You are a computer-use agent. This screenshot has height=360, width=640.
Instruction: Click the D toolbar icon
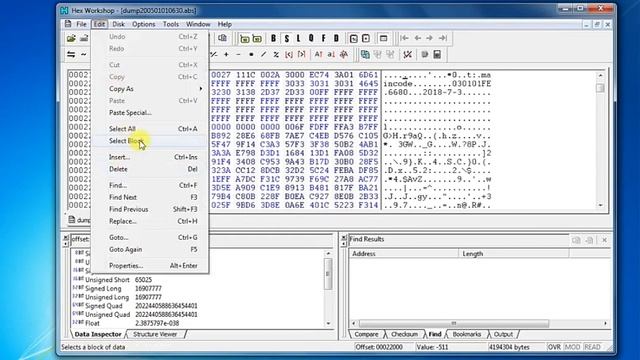click(x=336, y=38)
